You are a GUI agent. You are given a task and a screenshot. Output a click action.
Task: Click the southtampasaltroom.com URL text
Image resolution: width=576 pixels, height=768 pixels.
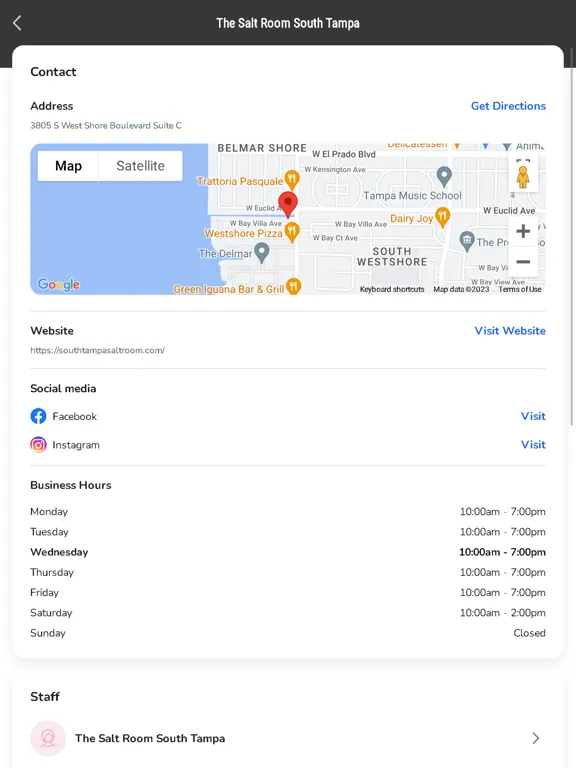click(97, 350)
